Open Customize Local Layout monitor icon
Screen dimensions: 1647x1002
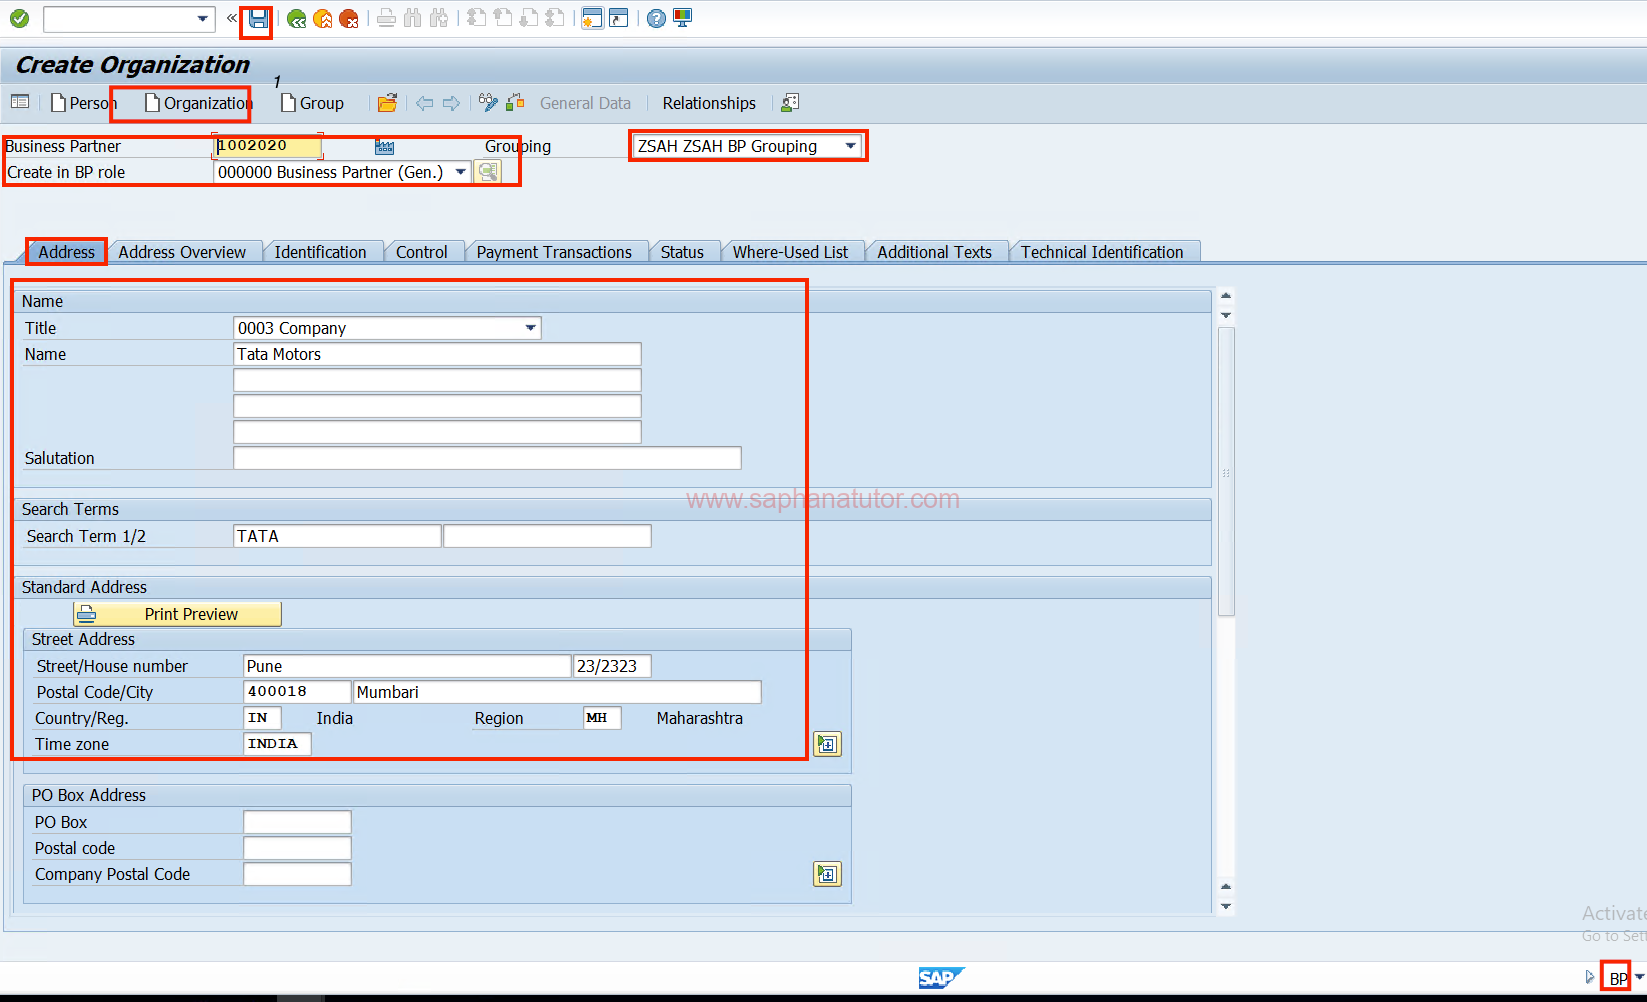[x=682, y=18]
